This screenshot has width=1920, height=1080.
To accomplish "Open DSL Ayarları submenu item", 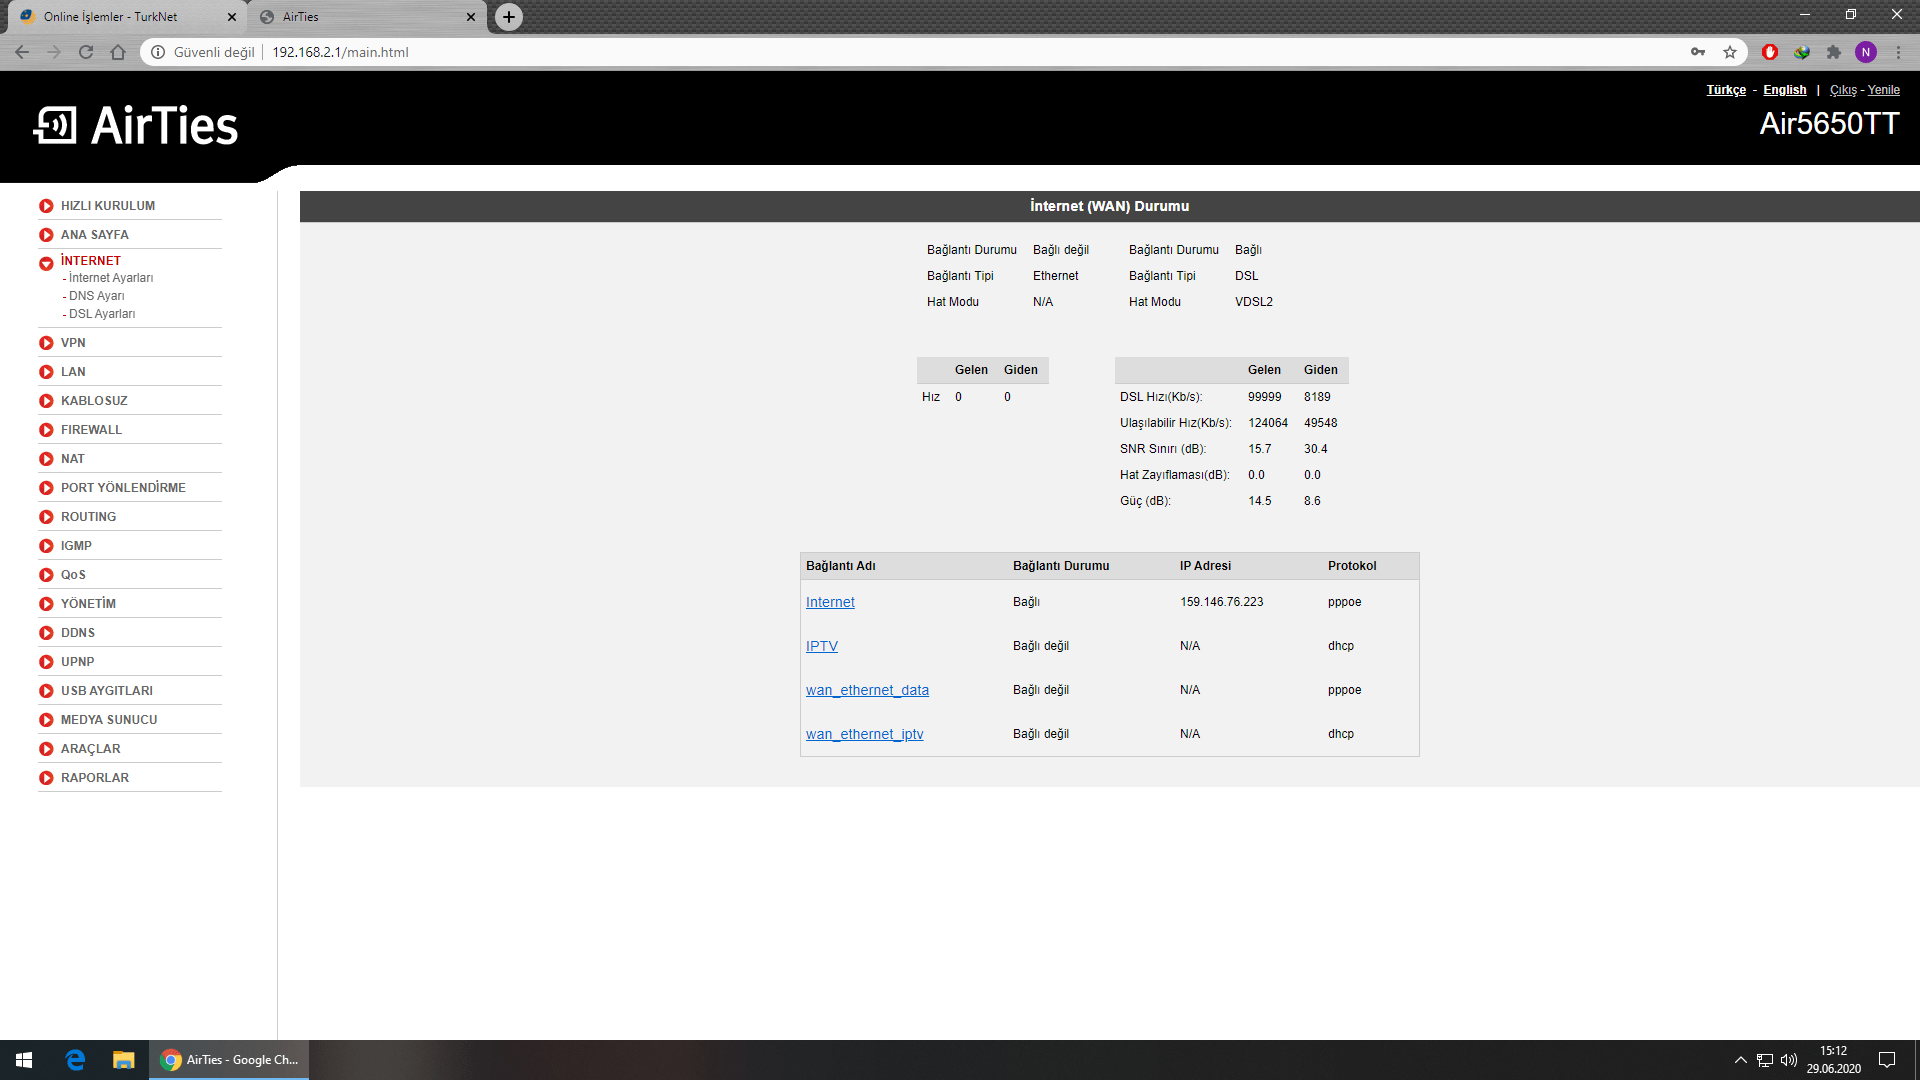I will tap(101, 314).
